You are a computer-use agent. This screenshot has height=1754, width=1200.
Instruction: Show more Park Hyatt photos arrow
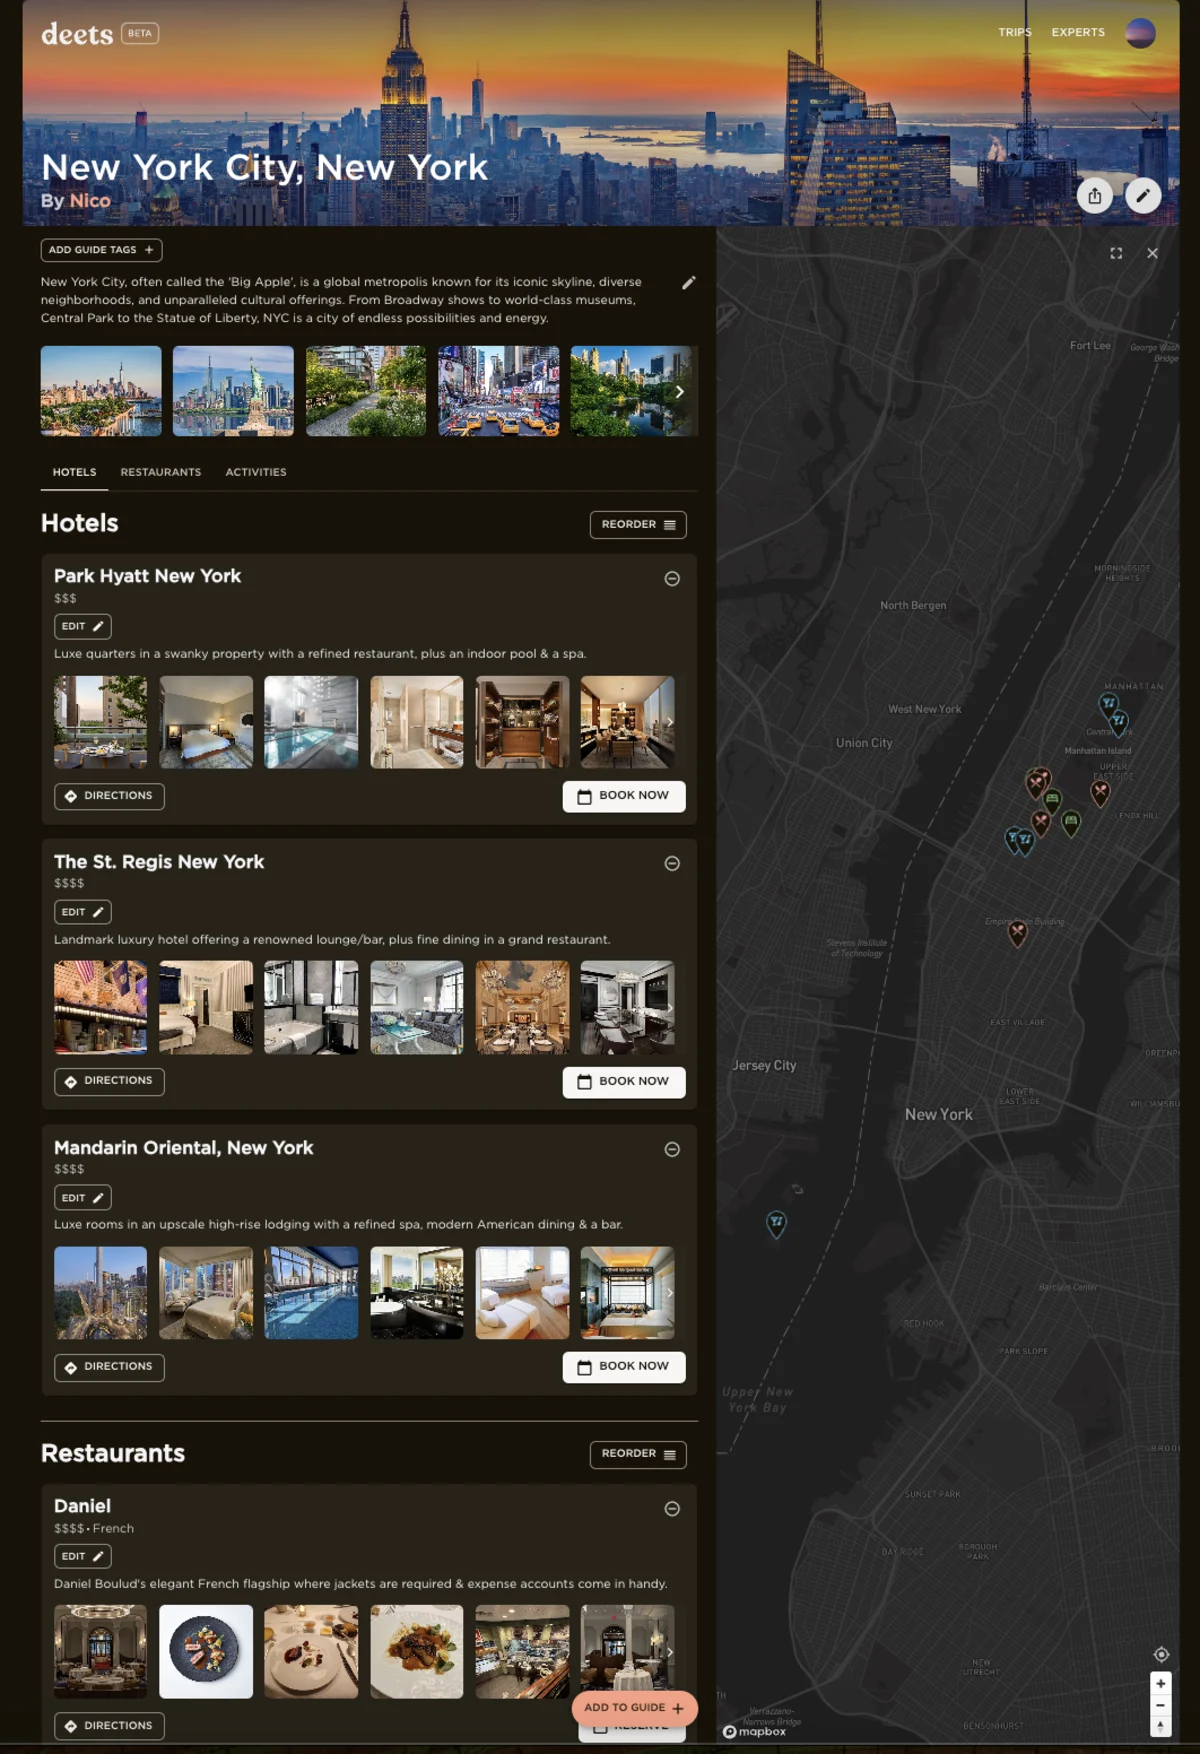click(669, 722)
